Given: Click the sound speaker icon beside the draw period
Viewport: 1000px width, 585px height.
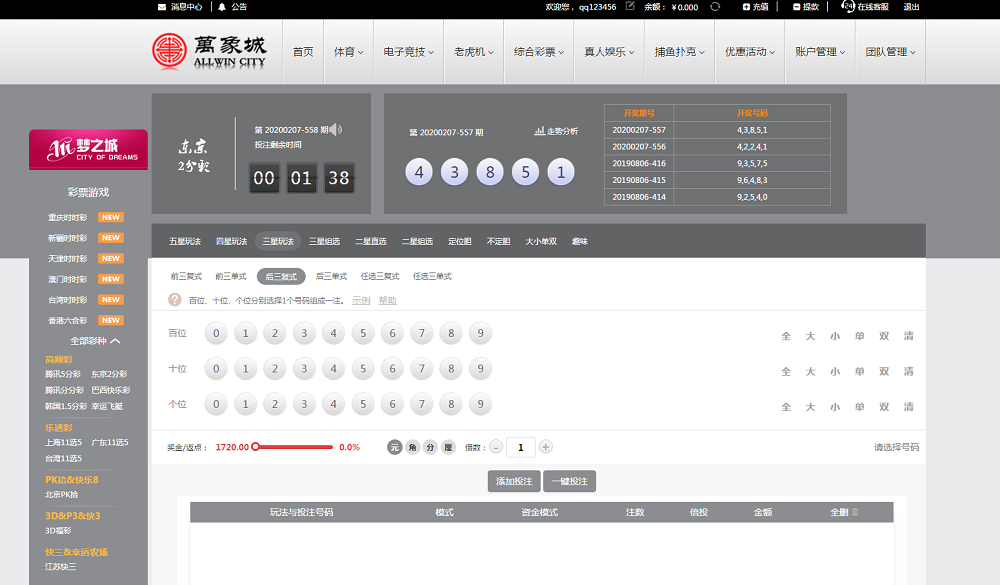Looking at the screenshot, I should [x=336, y=129].
